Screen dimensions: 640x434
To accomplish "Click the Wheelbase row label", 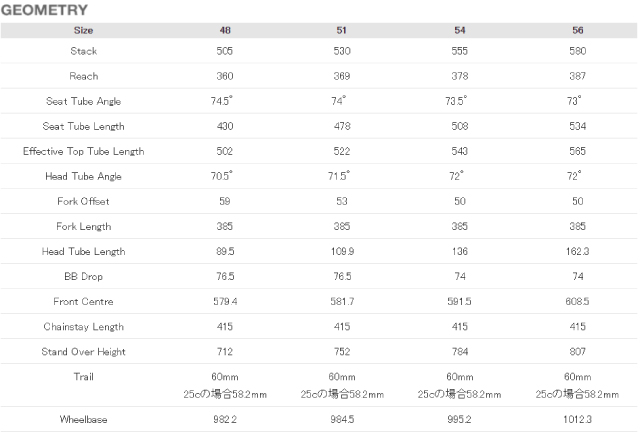I will click(84, 419).
